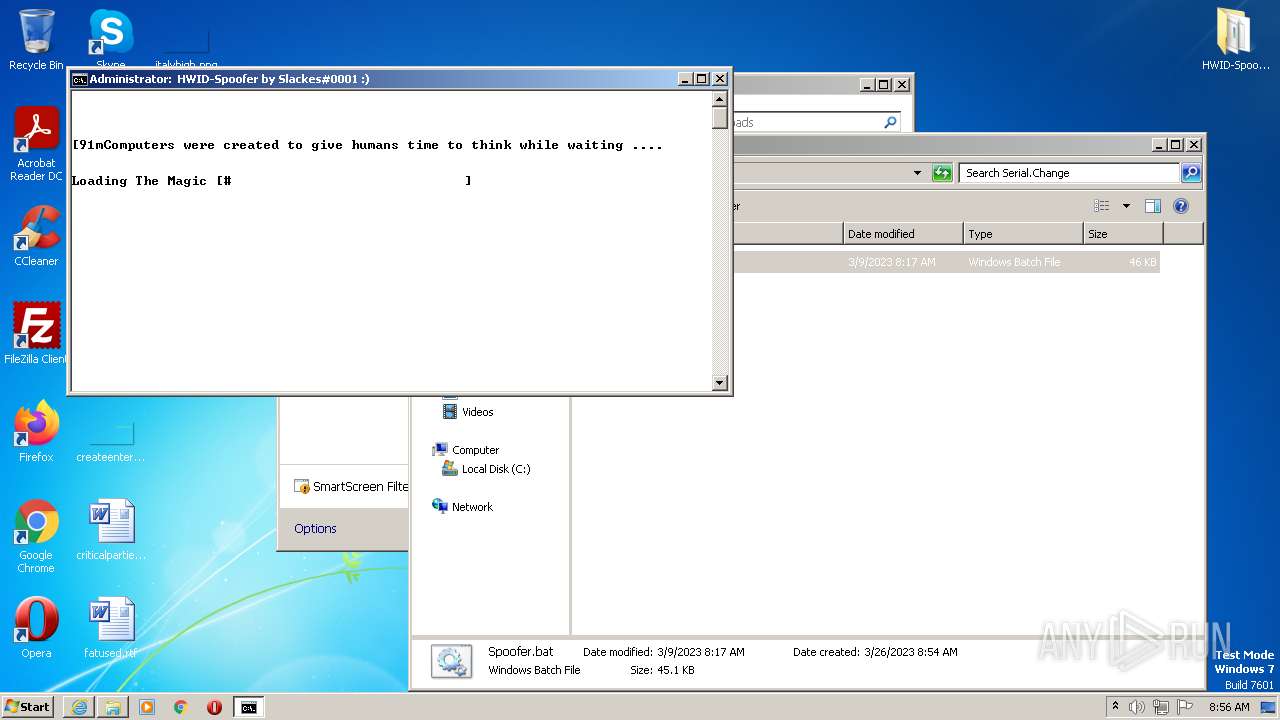This screenshot has width=1280, height=720.
Task: Open Videos in the navigation pane
Action: tap(468, 412)
